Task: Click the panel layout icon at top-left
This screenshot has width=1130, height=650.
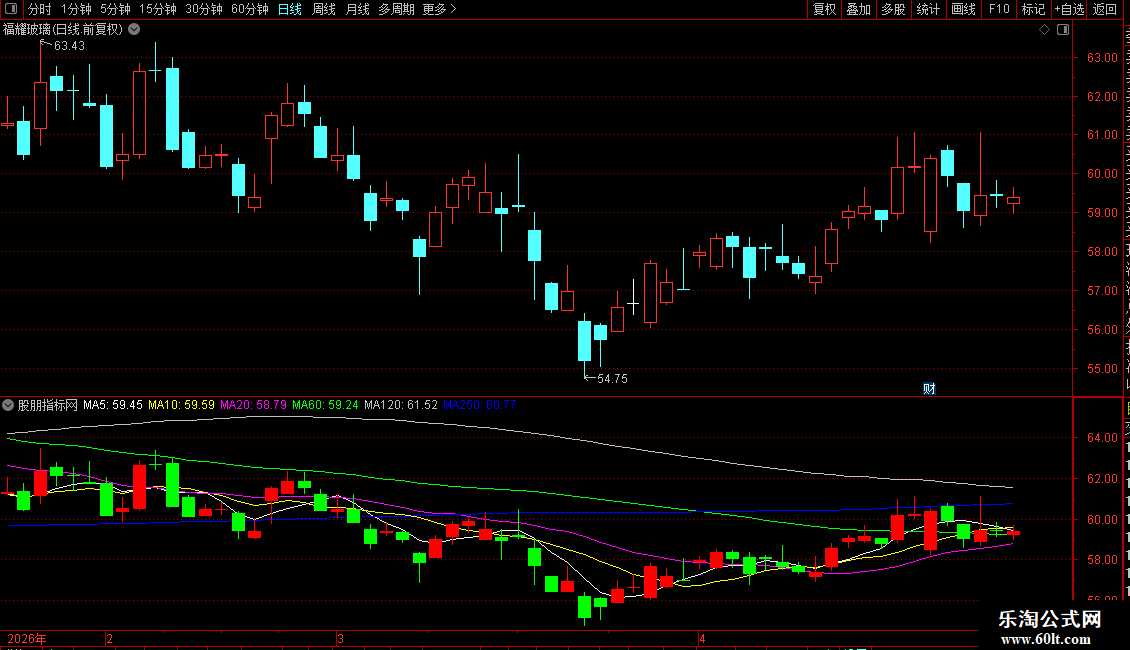Action: (x=11, y=9)
